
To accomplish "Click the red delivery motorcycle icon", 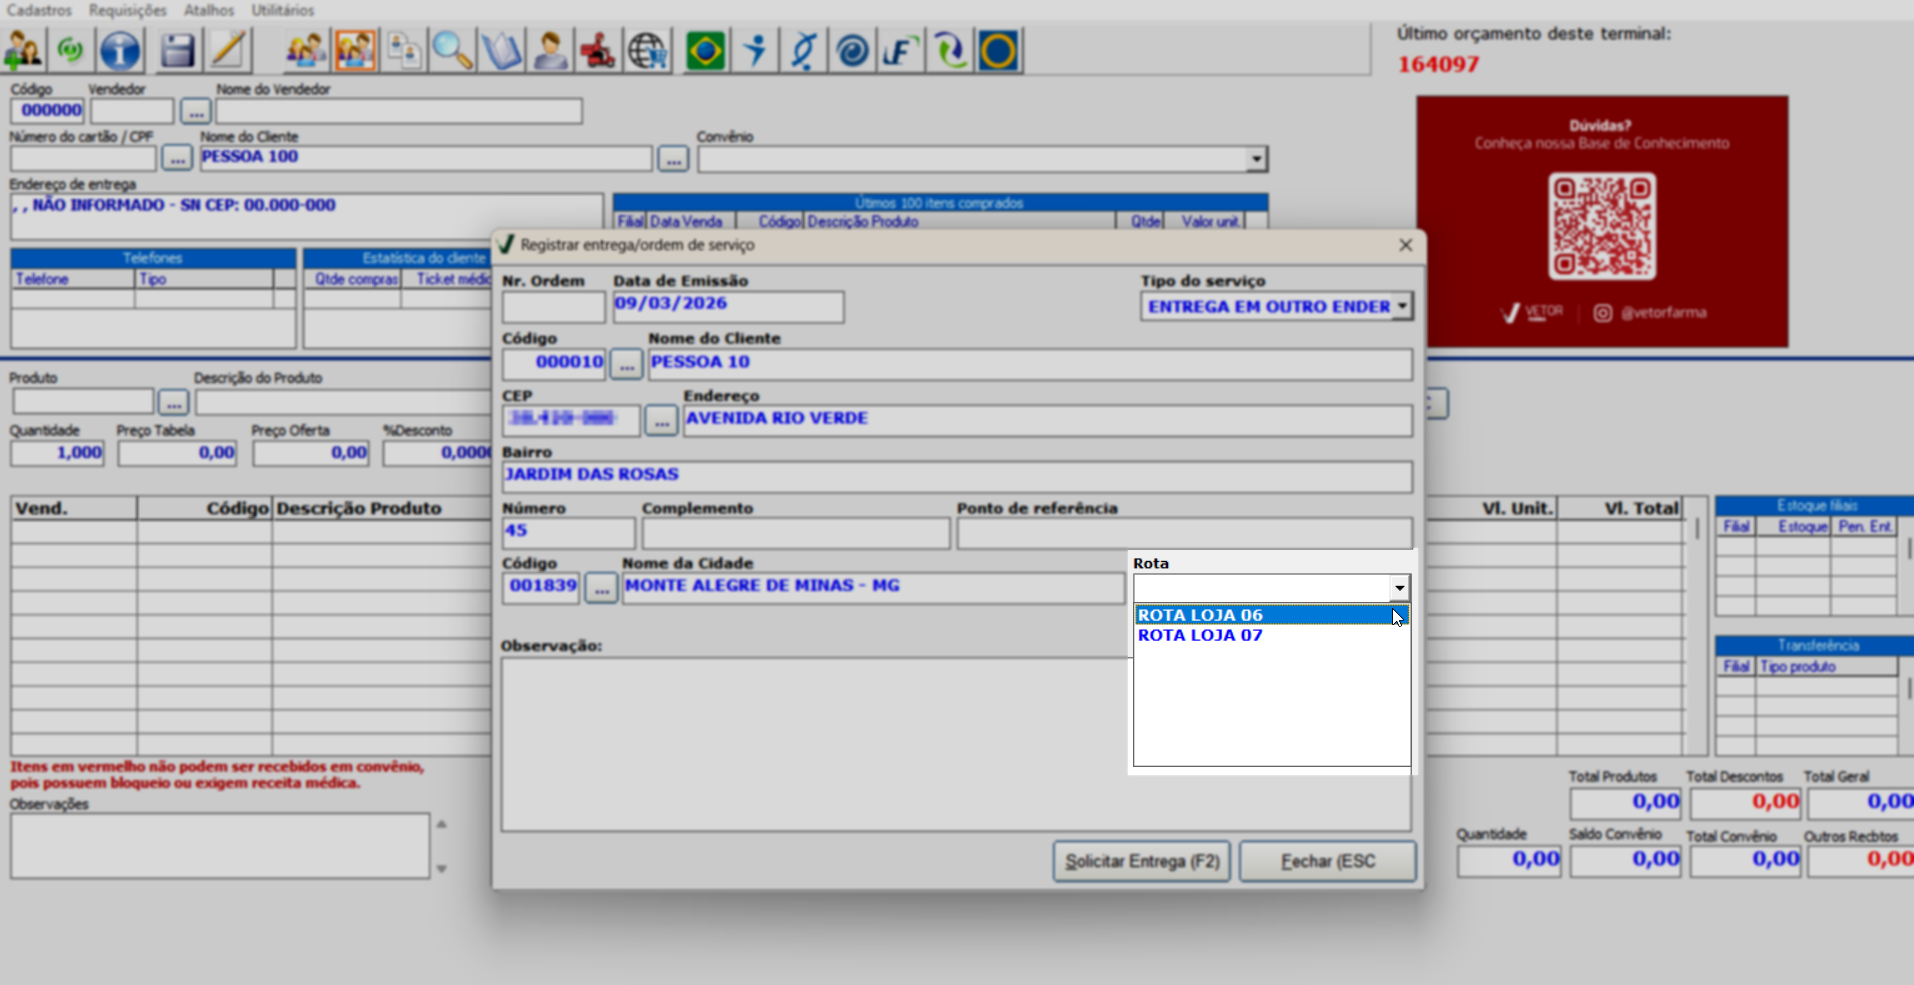I will pos(598,50).
